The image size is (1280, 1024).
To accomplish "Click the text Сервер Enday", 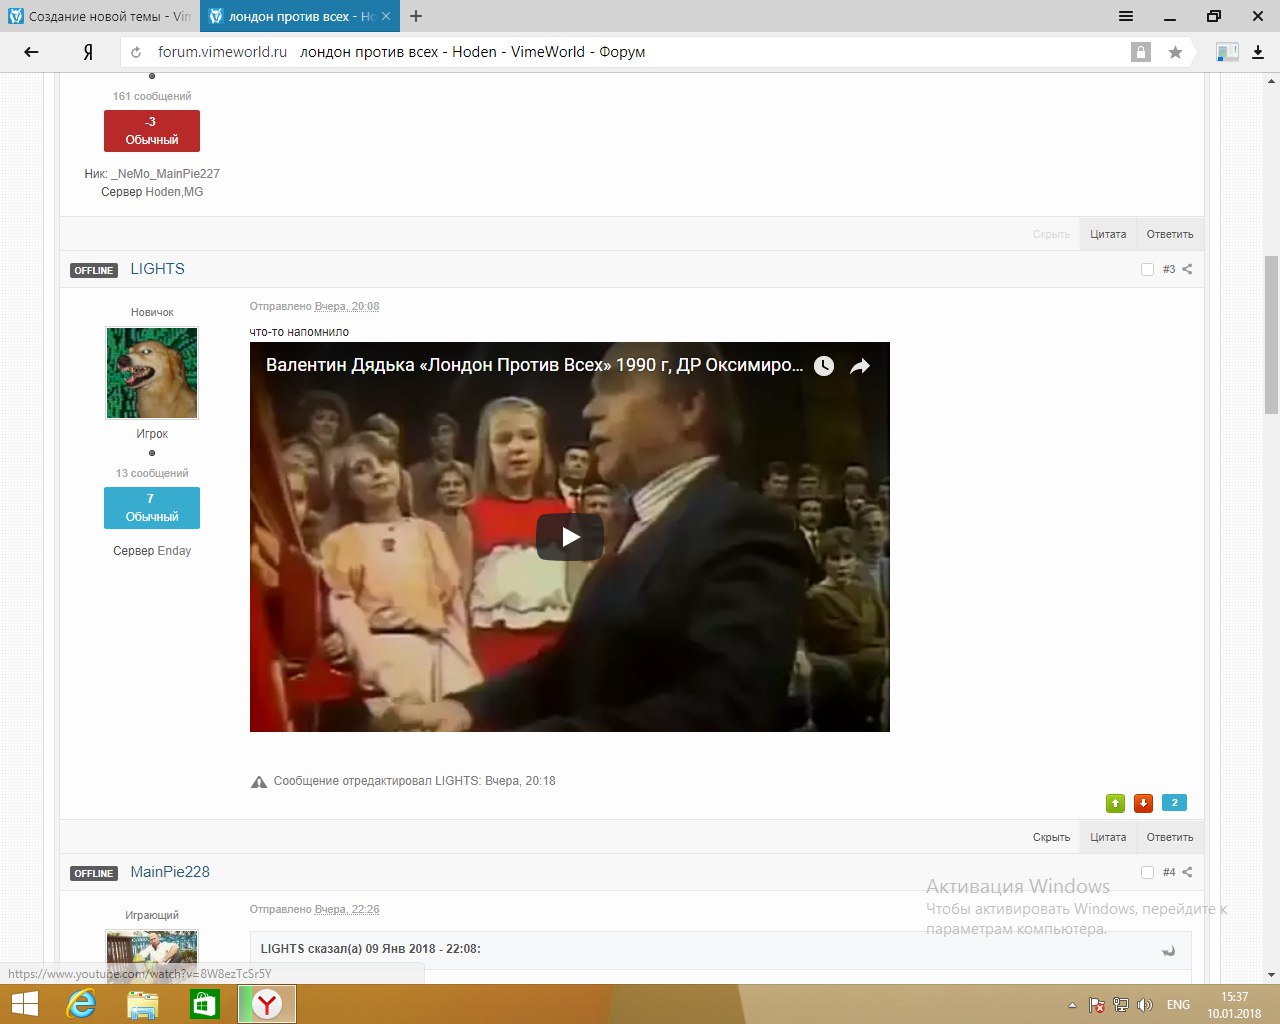I will pyautogui.click(x=152, y=551).
